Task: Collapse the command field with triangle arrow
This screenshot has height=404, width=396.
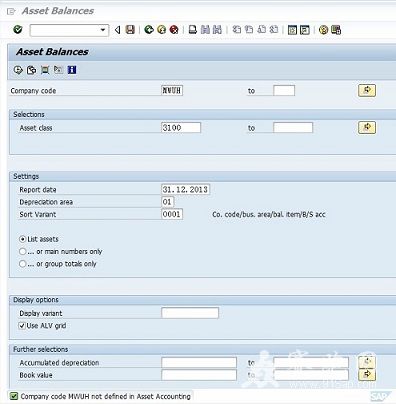Action: pos(117,30)
